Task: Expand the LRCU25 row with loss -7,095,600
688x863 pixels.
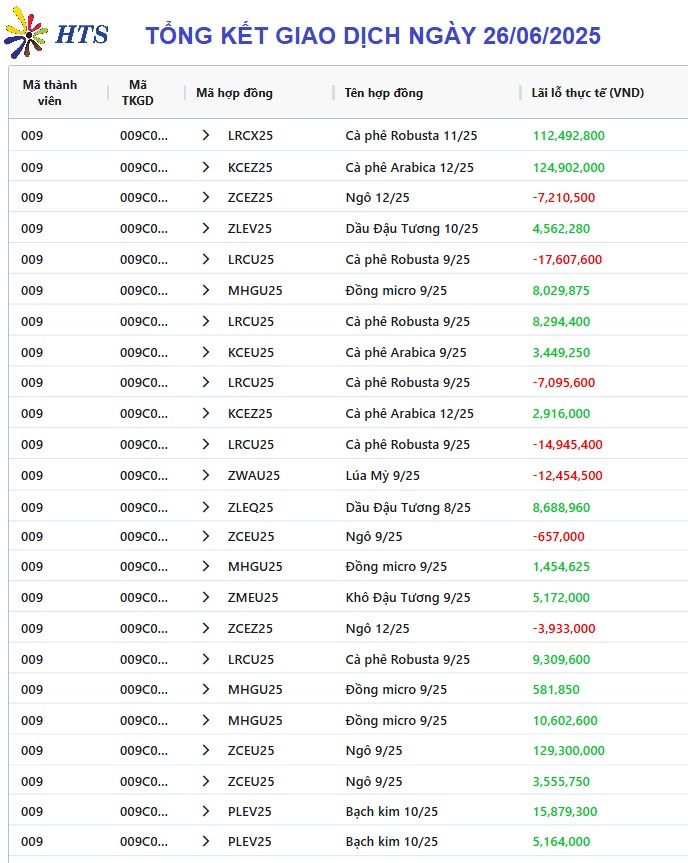Action: tap(206, 383)
